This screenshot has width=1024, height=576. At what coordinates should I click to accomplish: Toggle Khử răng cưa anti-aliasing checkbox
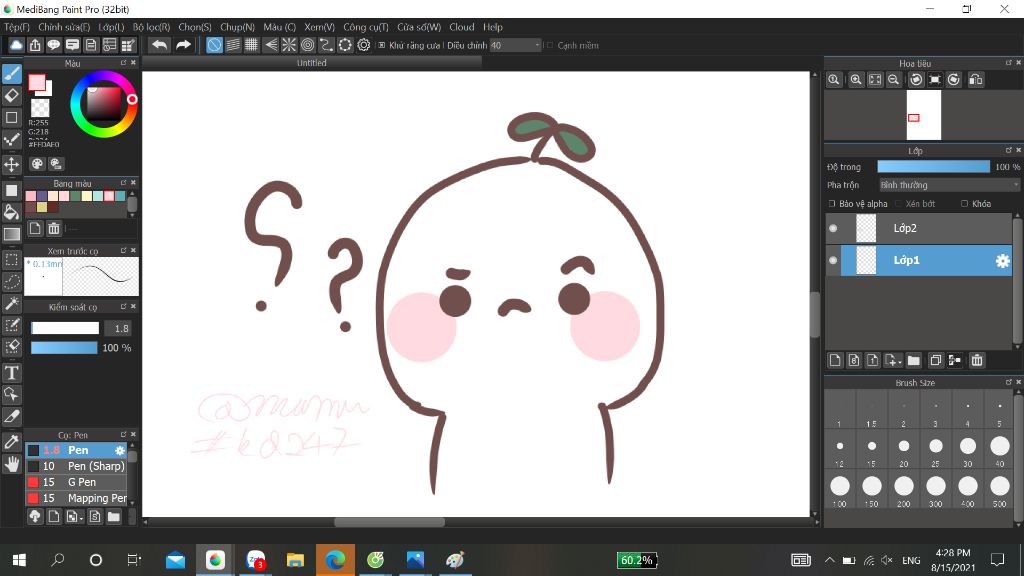pyautogui.click(x=382, y=45)
